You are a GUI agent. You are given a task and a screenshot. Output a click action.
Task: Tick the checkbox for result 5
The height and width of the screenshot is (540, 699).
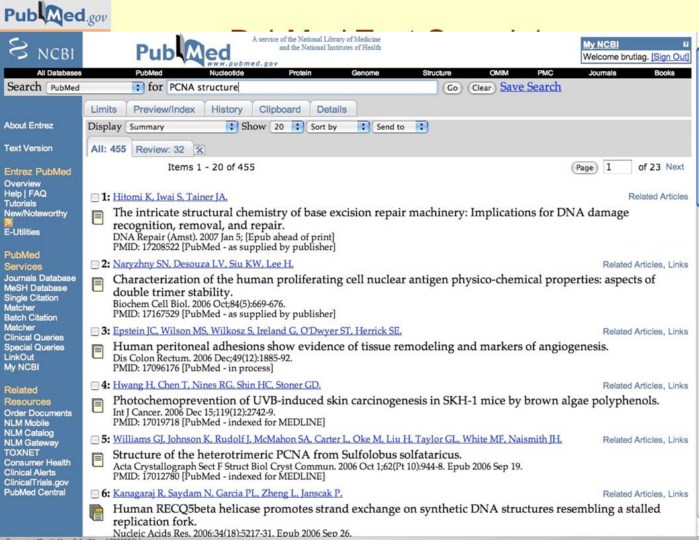[x=95, y=439]
